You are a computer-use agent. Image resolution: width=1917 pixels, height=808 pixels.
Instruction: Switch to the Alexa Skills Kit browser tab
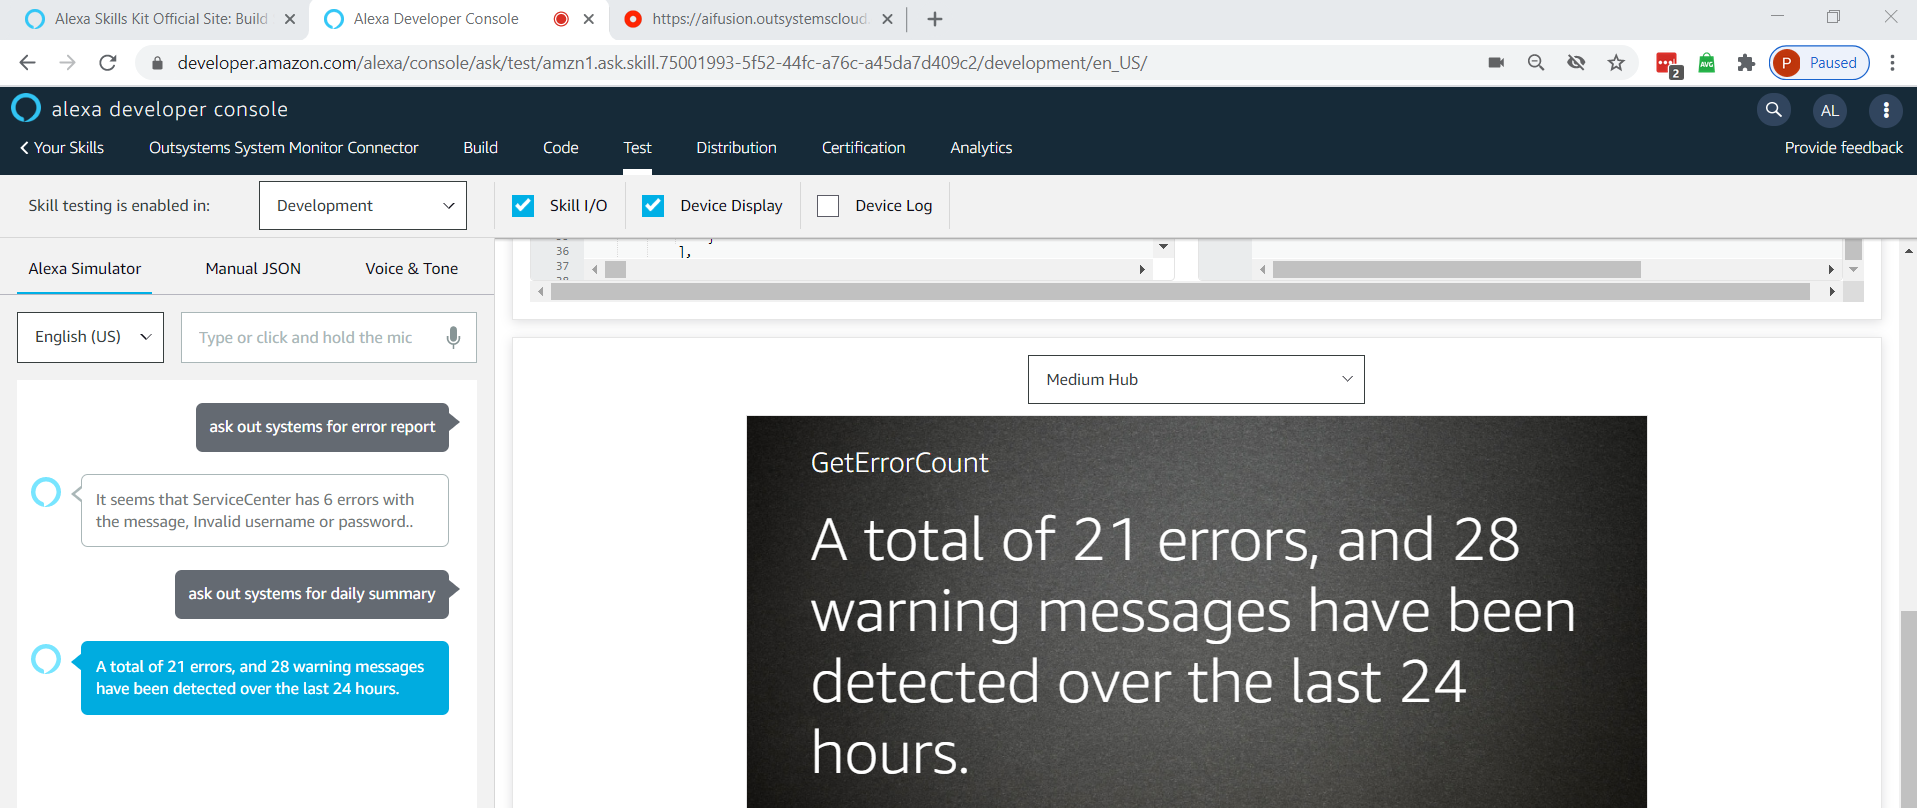pos(161,19)
